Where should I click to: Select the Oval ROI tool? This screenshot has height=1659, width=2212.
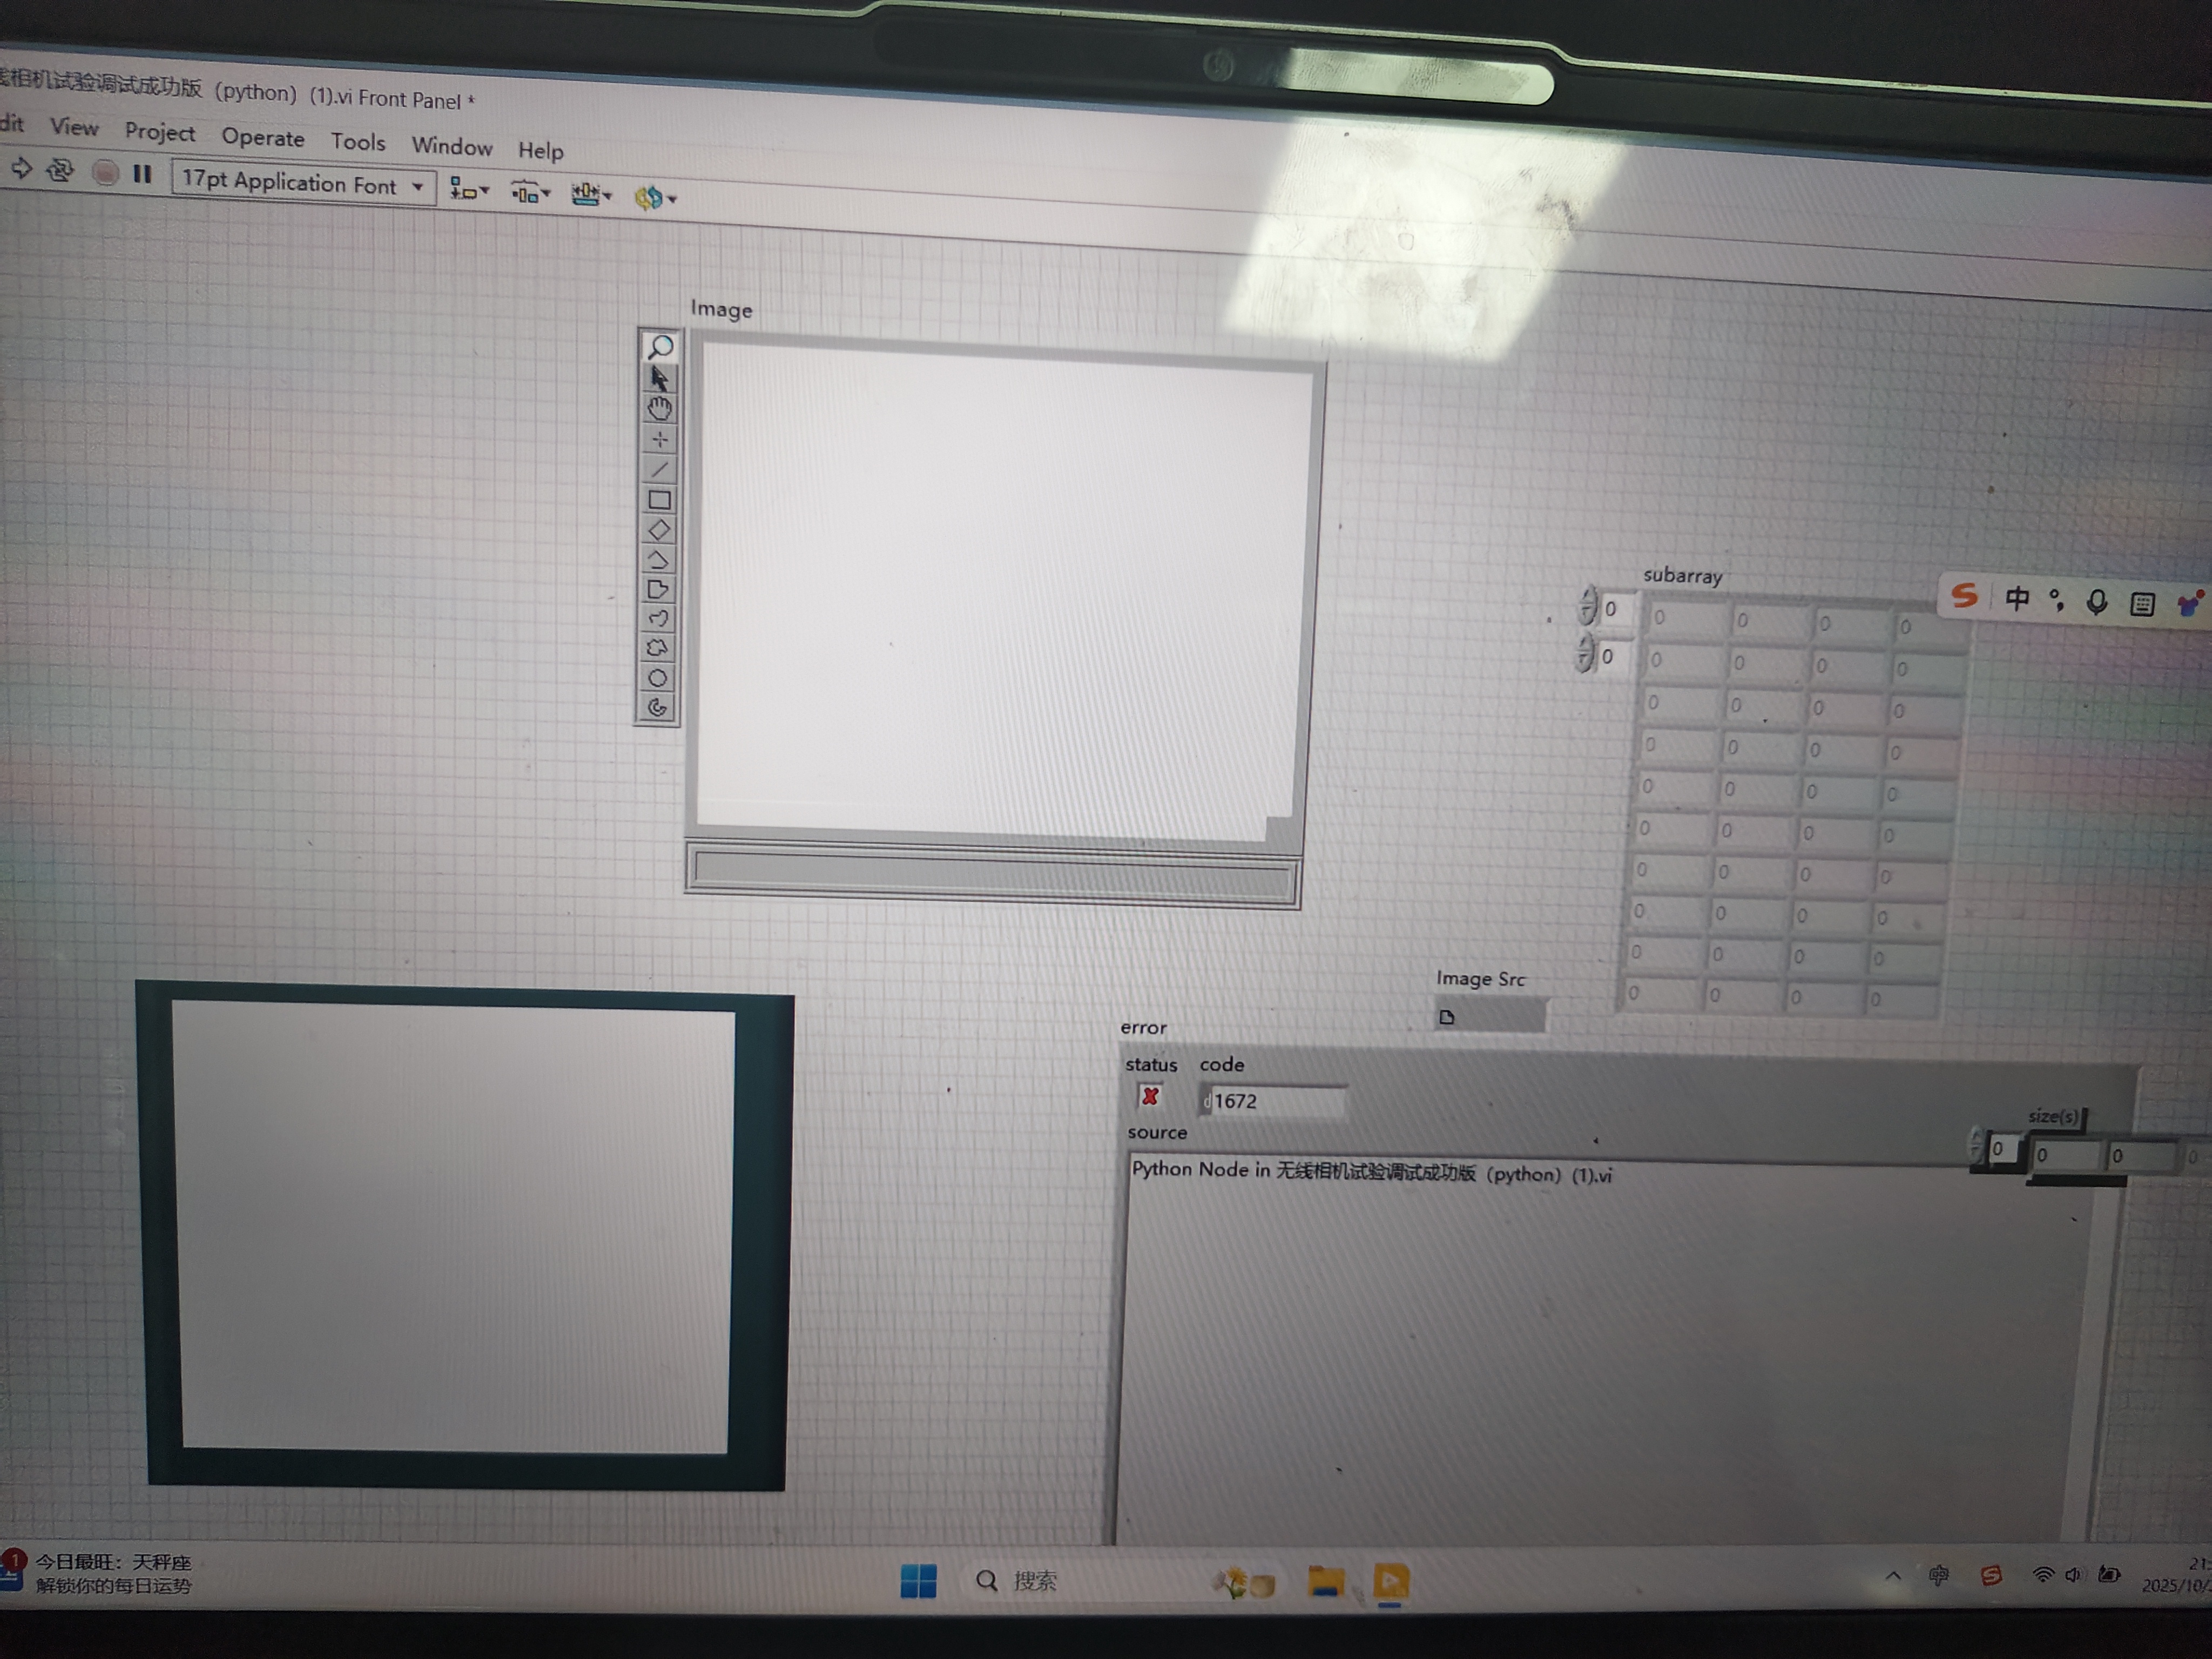click(657, 678)
